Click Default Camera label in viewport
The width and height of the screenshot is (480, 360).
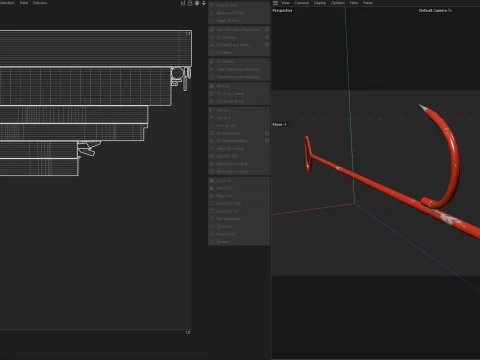pos(435,10)
